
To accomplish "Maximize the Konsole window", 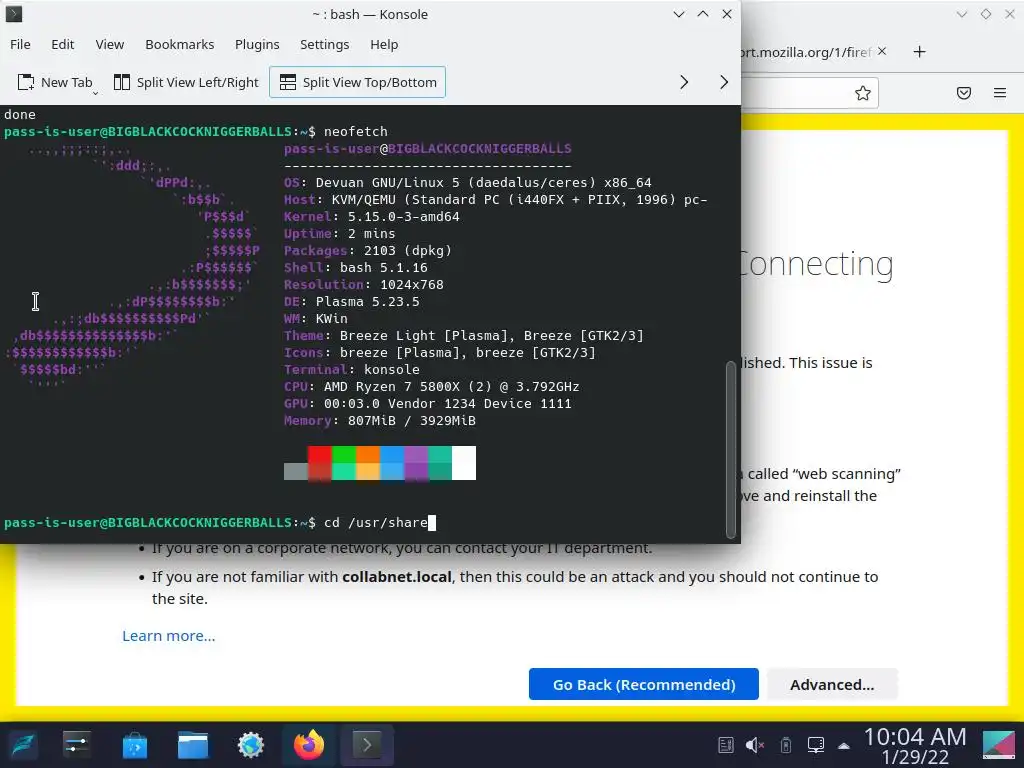I will tap(703, 14).
